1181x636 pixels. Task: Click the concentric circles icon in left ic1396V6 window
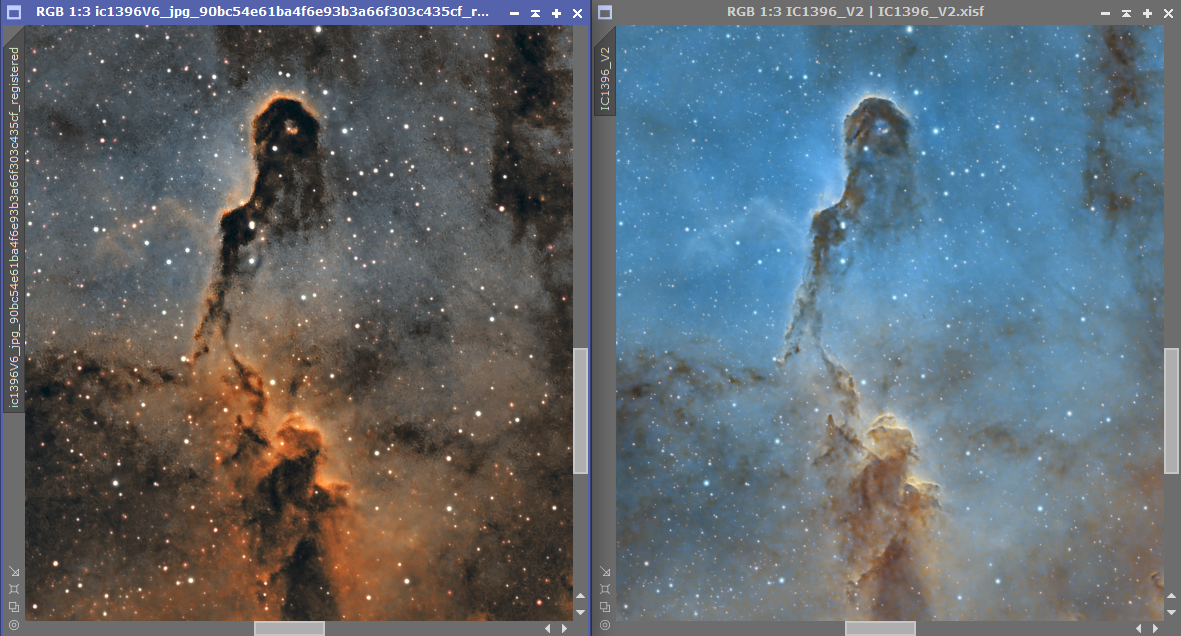point(14,625)
